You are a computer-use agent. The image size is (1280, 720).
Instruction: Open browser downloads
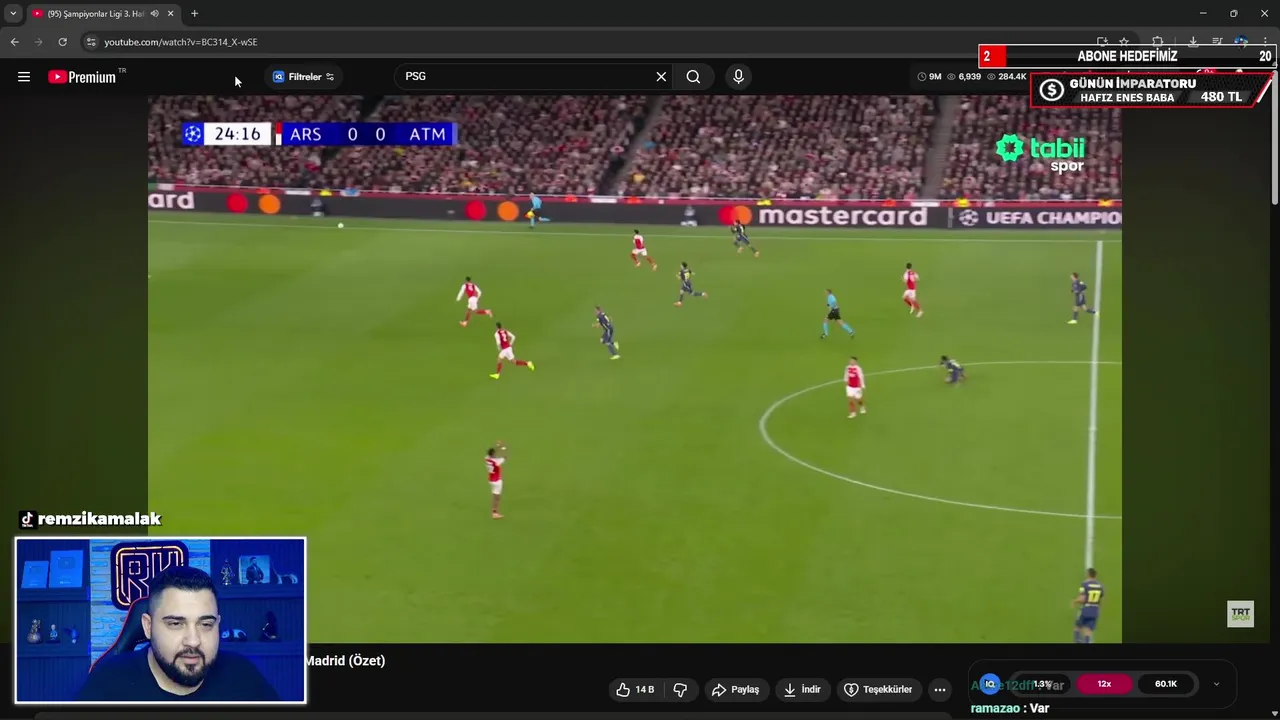[1193, 42]
